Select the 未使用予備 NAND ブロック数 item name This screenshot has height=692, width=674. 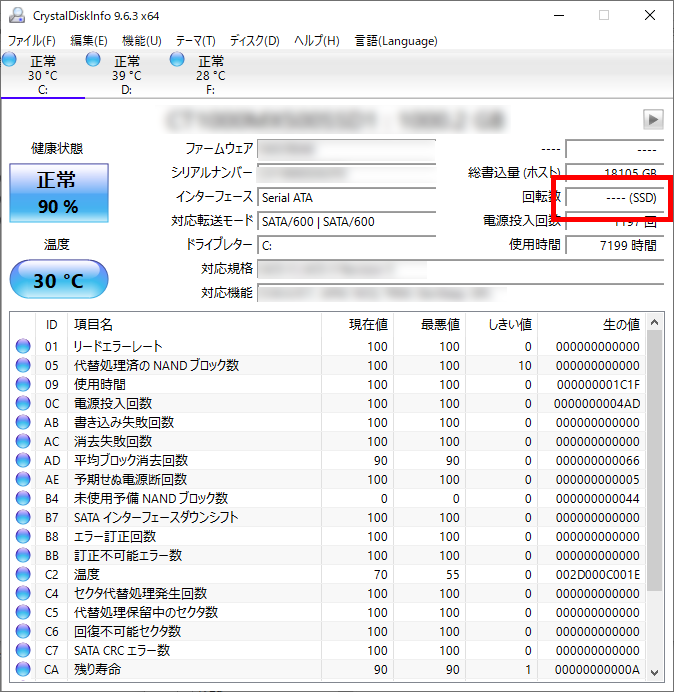(151, 498)
